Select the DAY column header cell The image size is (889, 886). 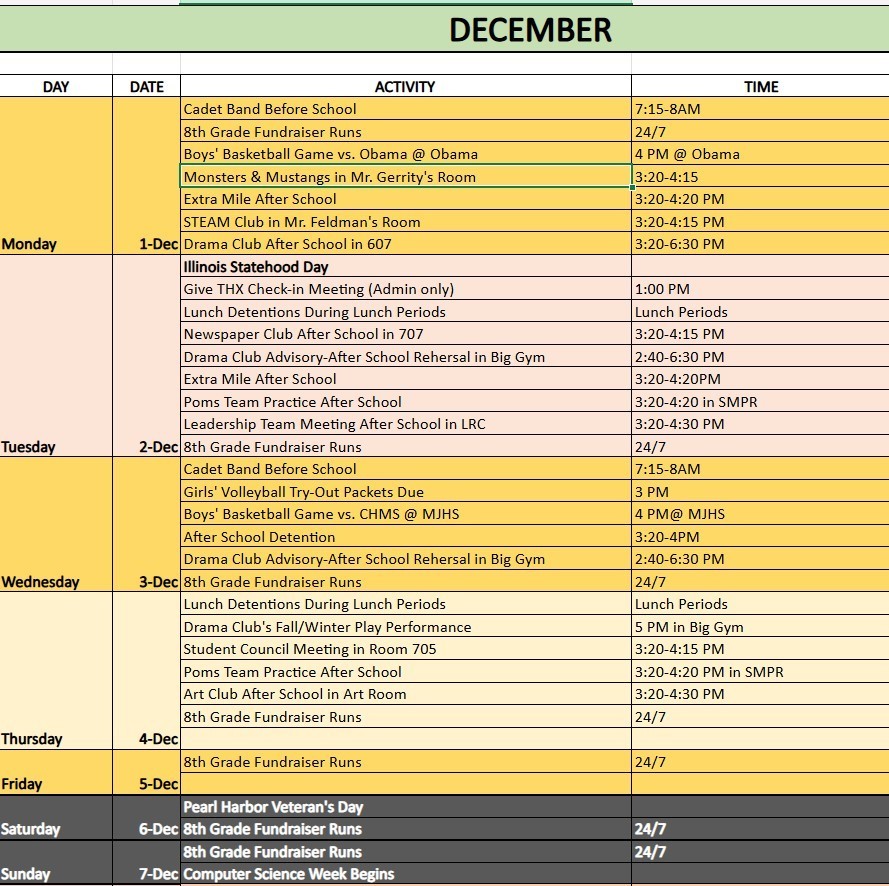coord(56,87)
